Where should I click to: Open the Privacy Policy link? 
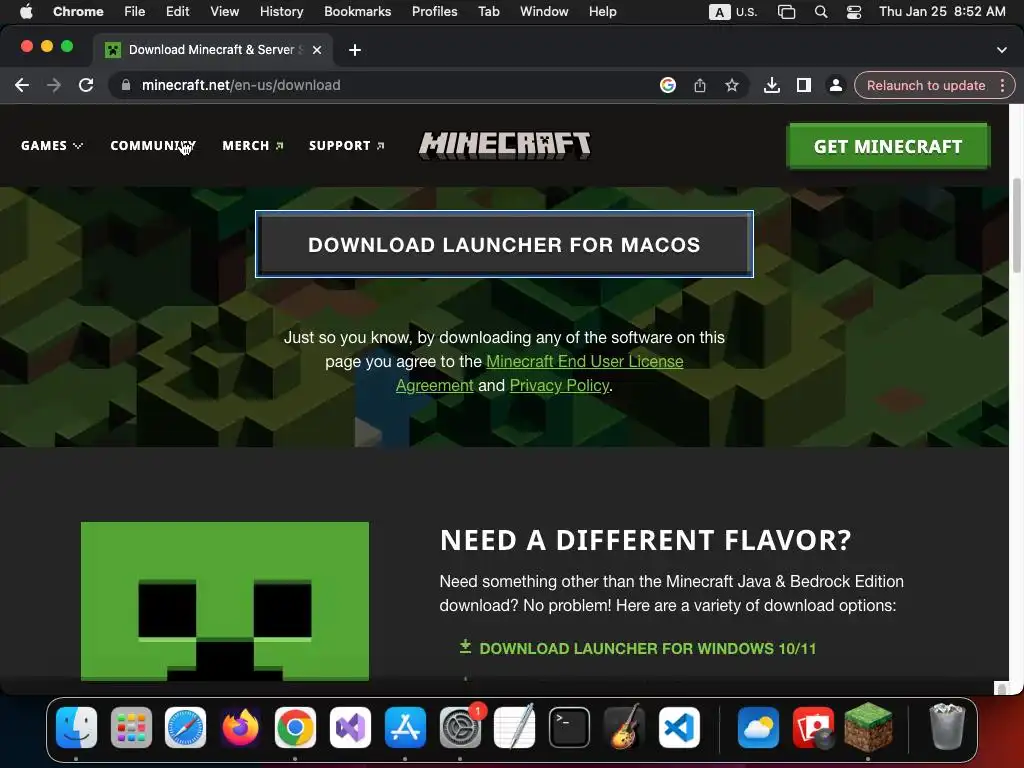pyautogui.click(x=559, y=385)
